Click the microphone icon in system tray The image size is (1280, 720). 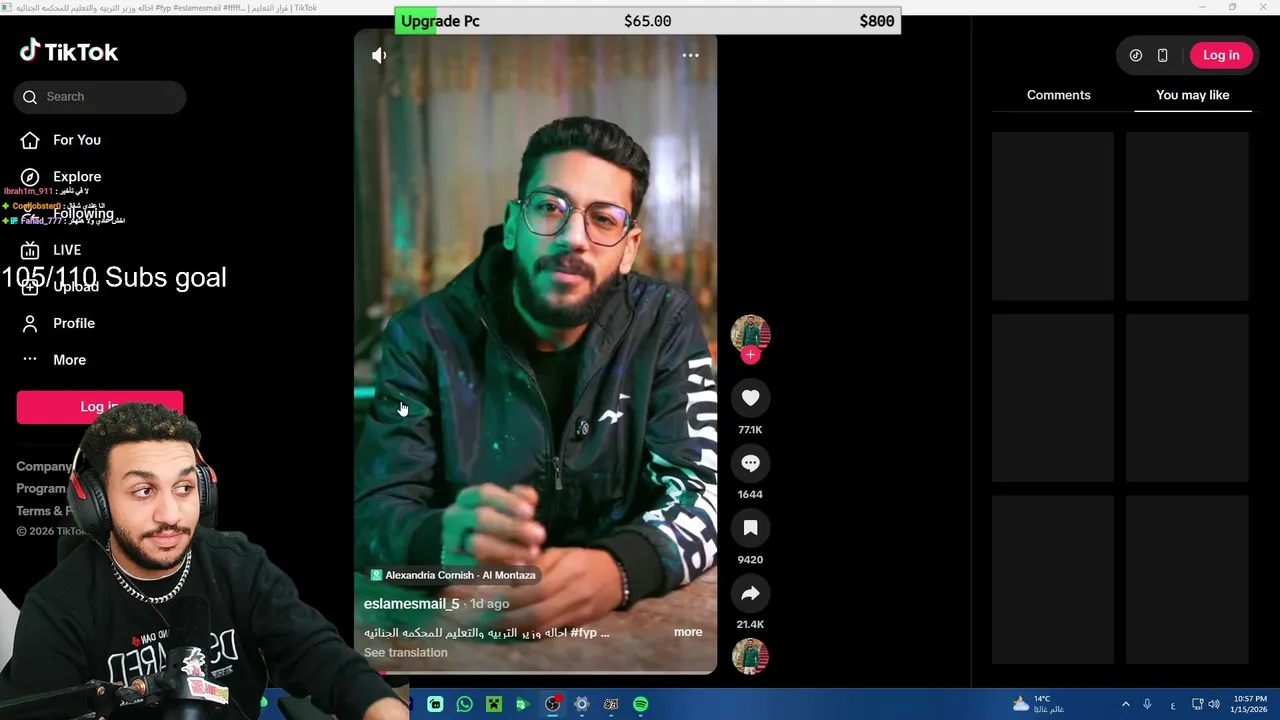tap(1147, 704)
